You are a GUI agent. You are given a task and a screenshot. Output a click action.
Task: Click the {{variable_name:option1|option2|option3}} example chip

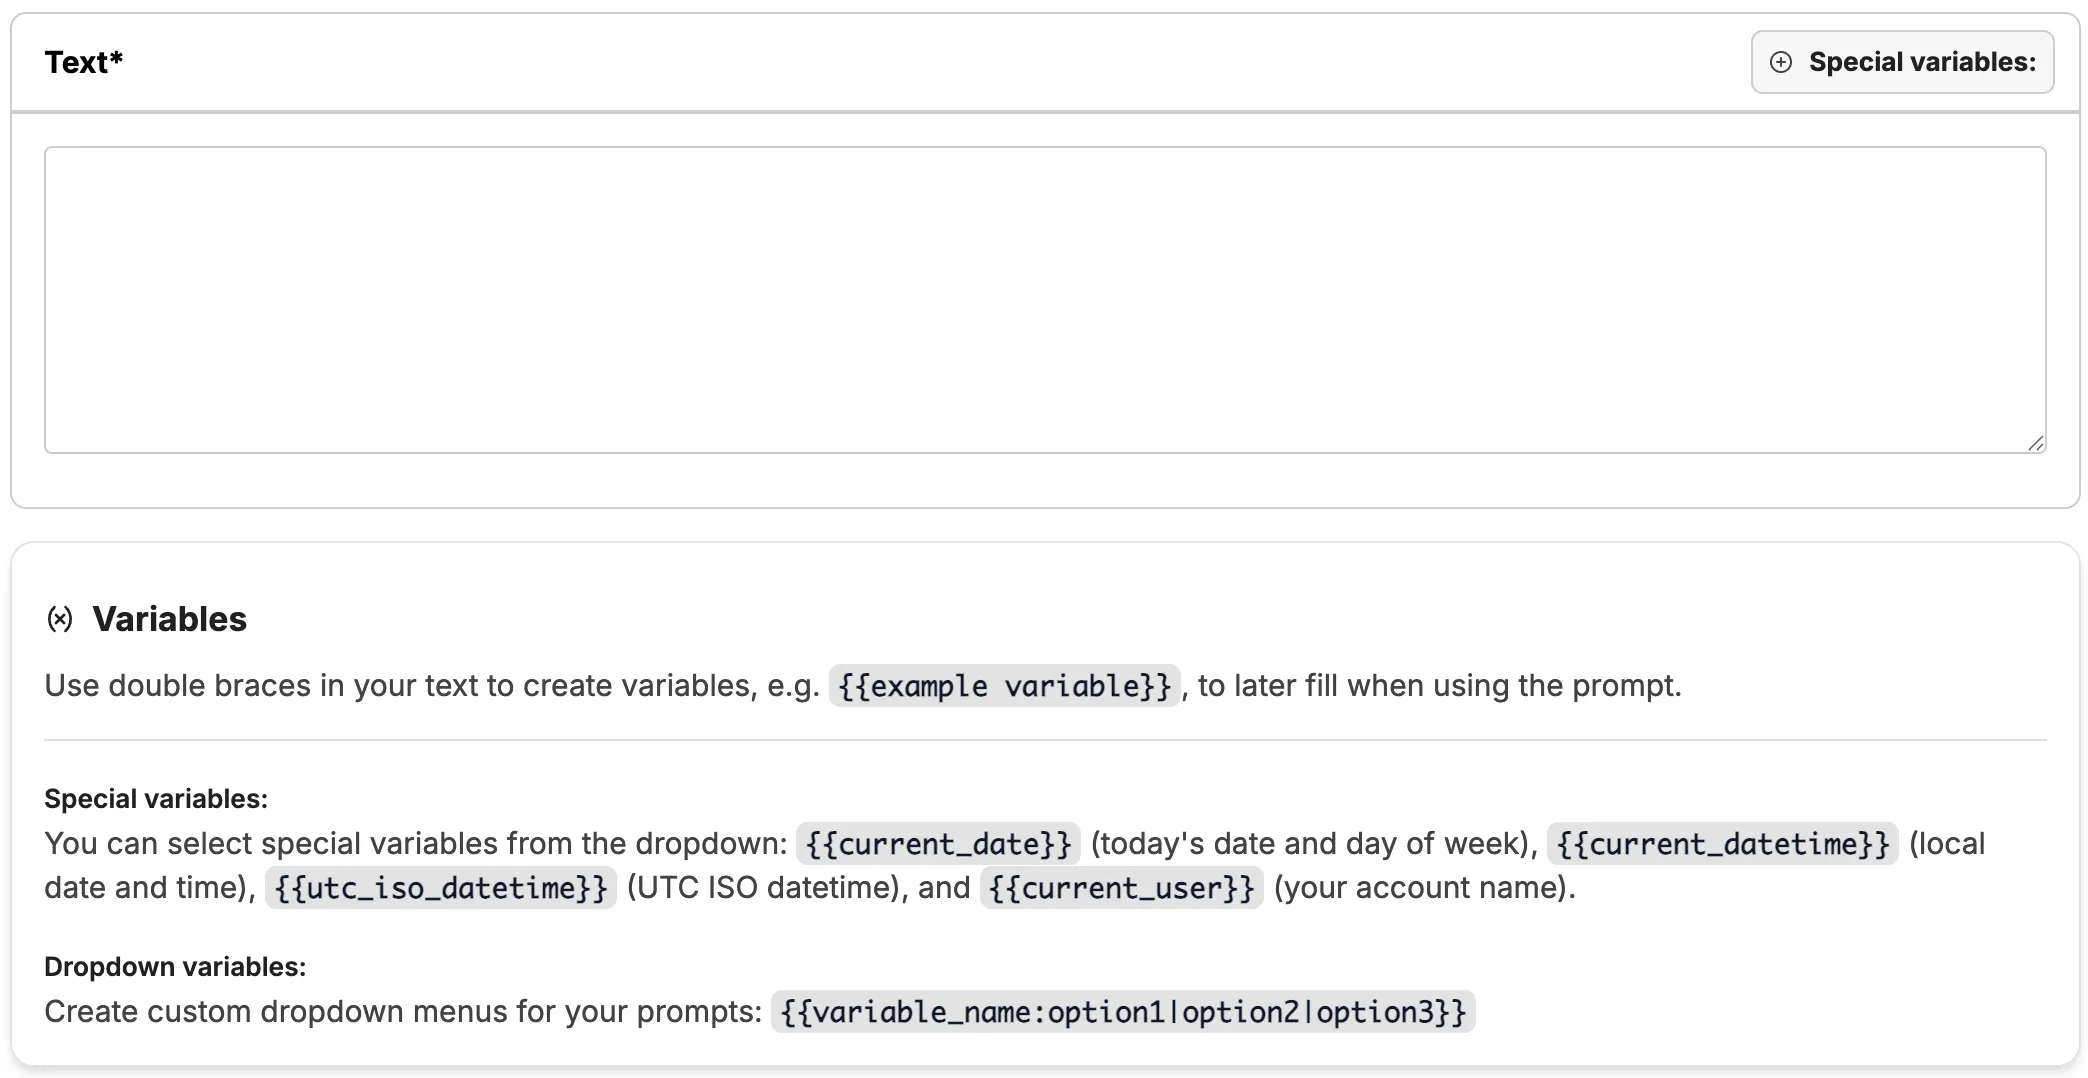pos(1123,1012)
